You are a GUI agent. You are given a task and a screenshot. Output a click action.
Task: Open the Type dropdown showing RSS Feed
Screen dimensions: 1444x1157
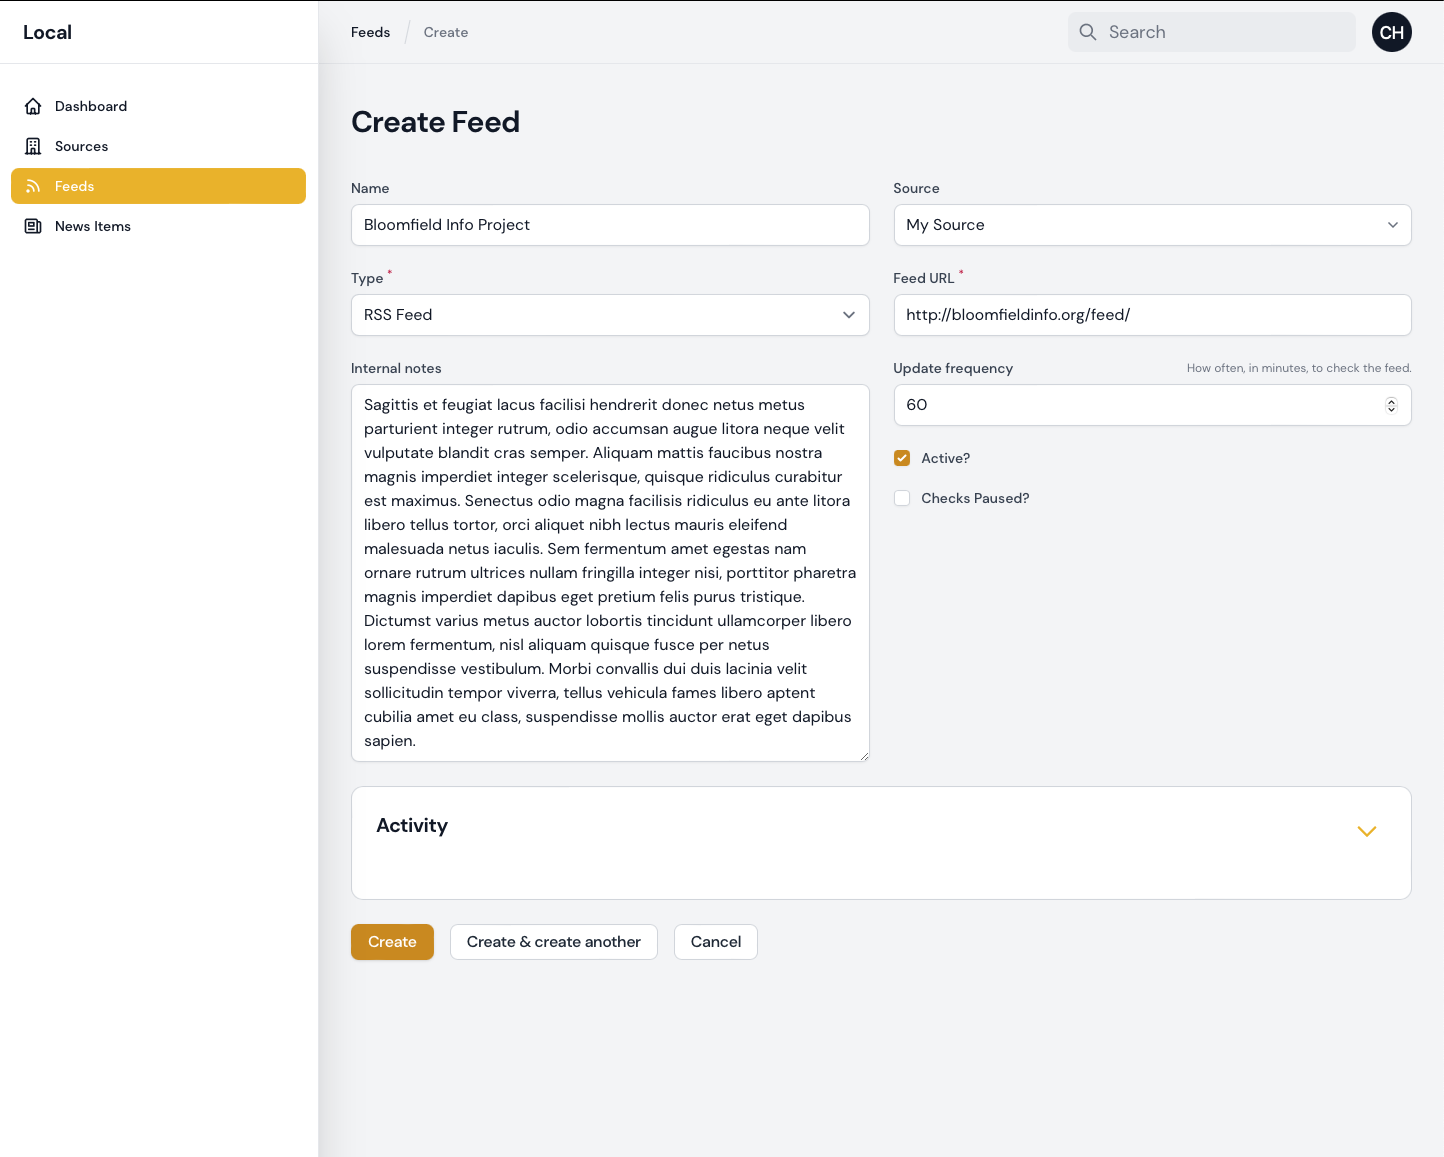click(609, 315)
